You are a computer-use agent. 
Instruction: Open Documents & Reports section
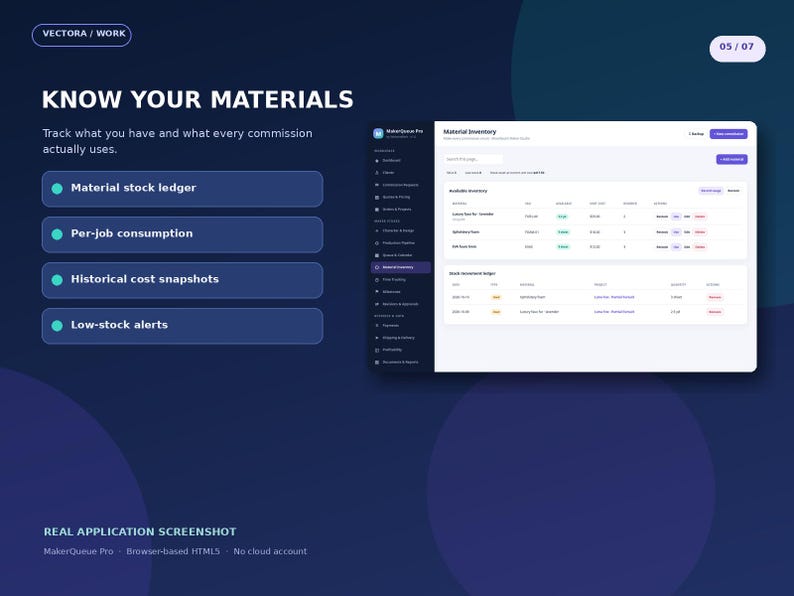point(400,362)
